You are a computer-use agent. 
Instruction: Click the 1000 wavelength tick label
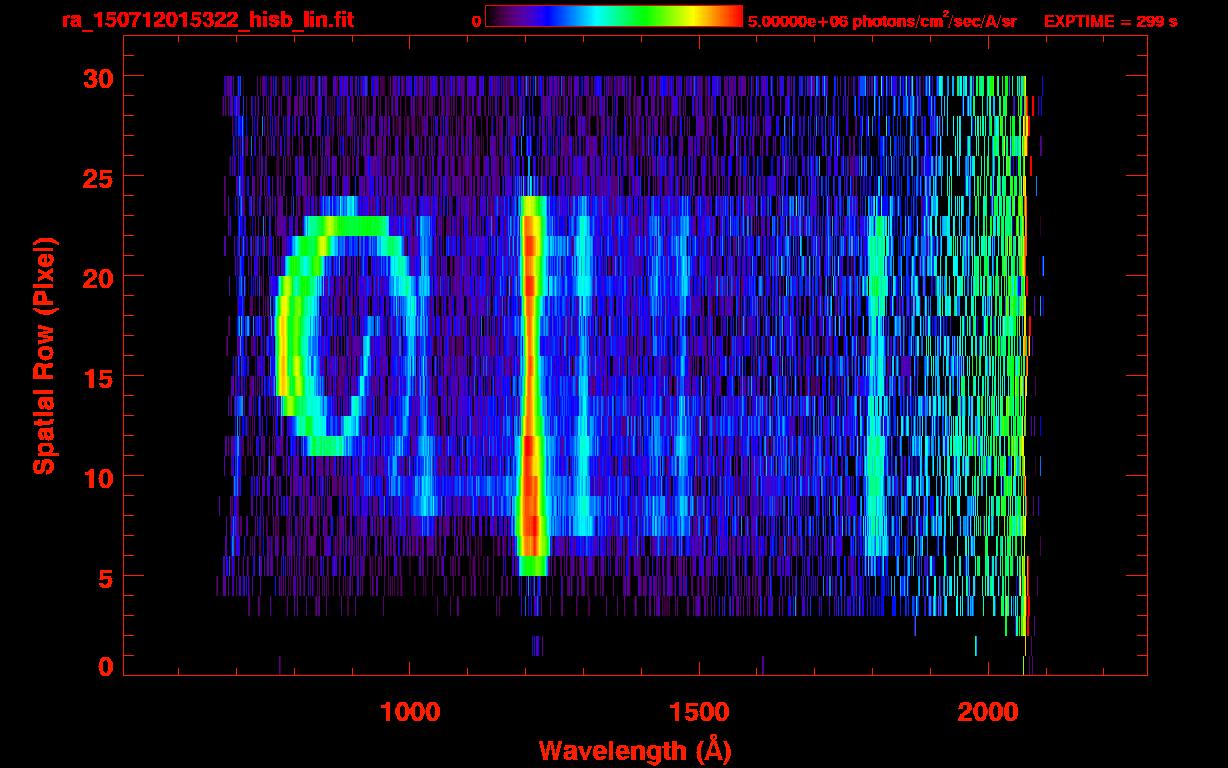pyautogui.click(x=410, y=712)
